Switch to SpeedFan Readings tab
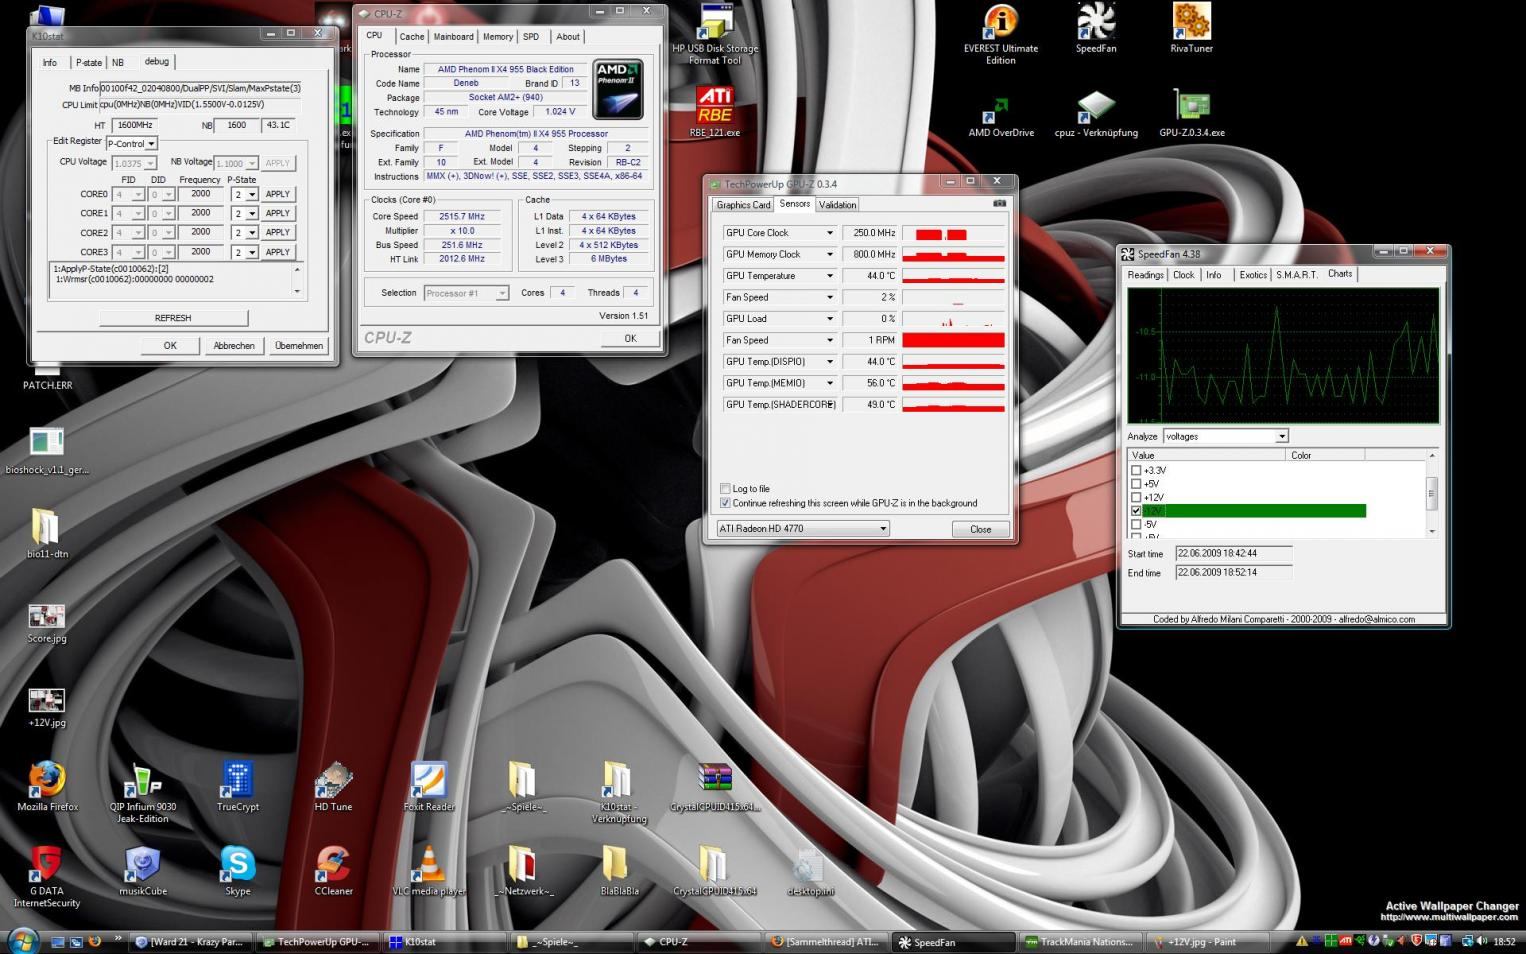The image size is (1526, 954). (1145, 275)
